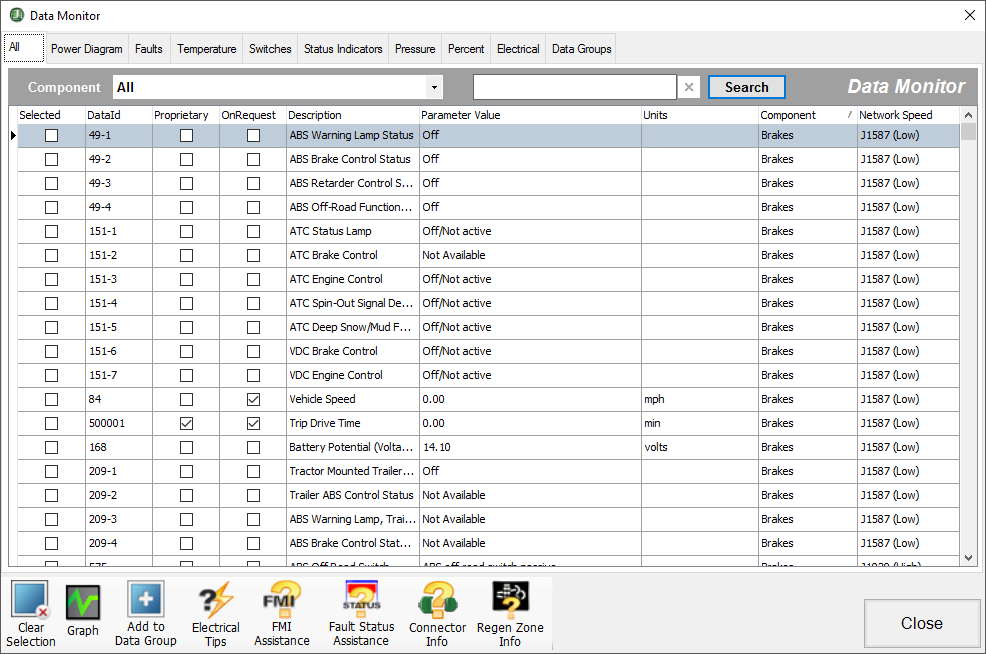Click the vertical scrollbar down arrow
Screen dimensions: 986x654
pyautogui.click(x=967, y=558)
